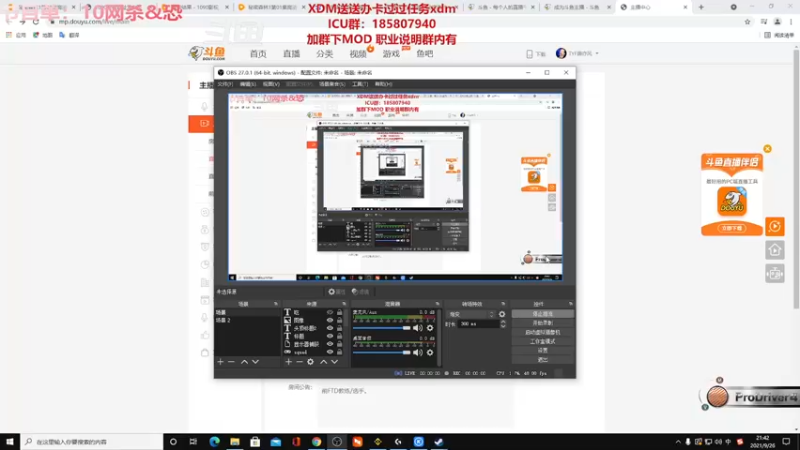This screenshot has height=450, width=800.
Task: Open the OBS View menu
Action: [271, 84]
